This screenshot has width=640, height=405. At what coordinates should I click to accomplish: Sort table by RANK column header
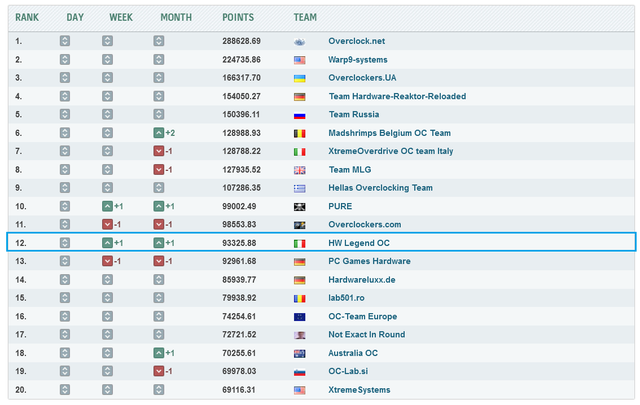[27, 18]
